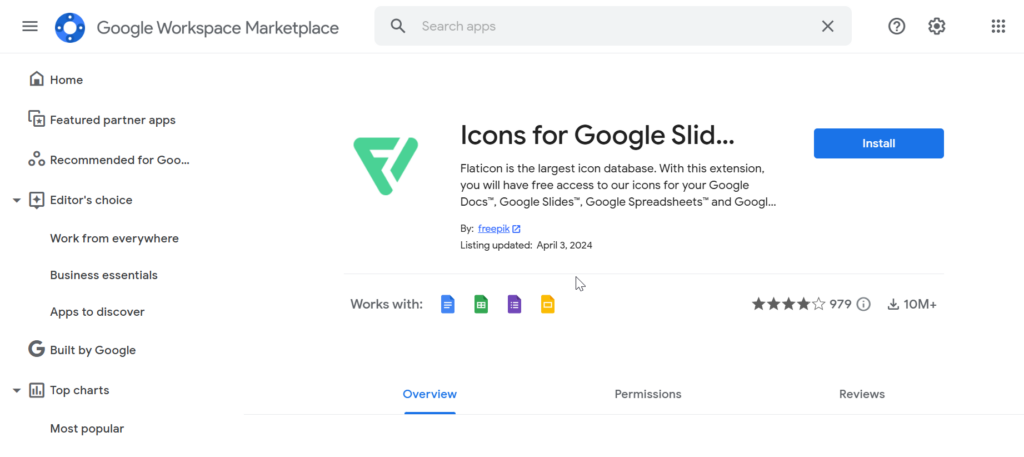
Task: Go to Featured partner apps
Action: pyautogui.click(x=112, y=120)
